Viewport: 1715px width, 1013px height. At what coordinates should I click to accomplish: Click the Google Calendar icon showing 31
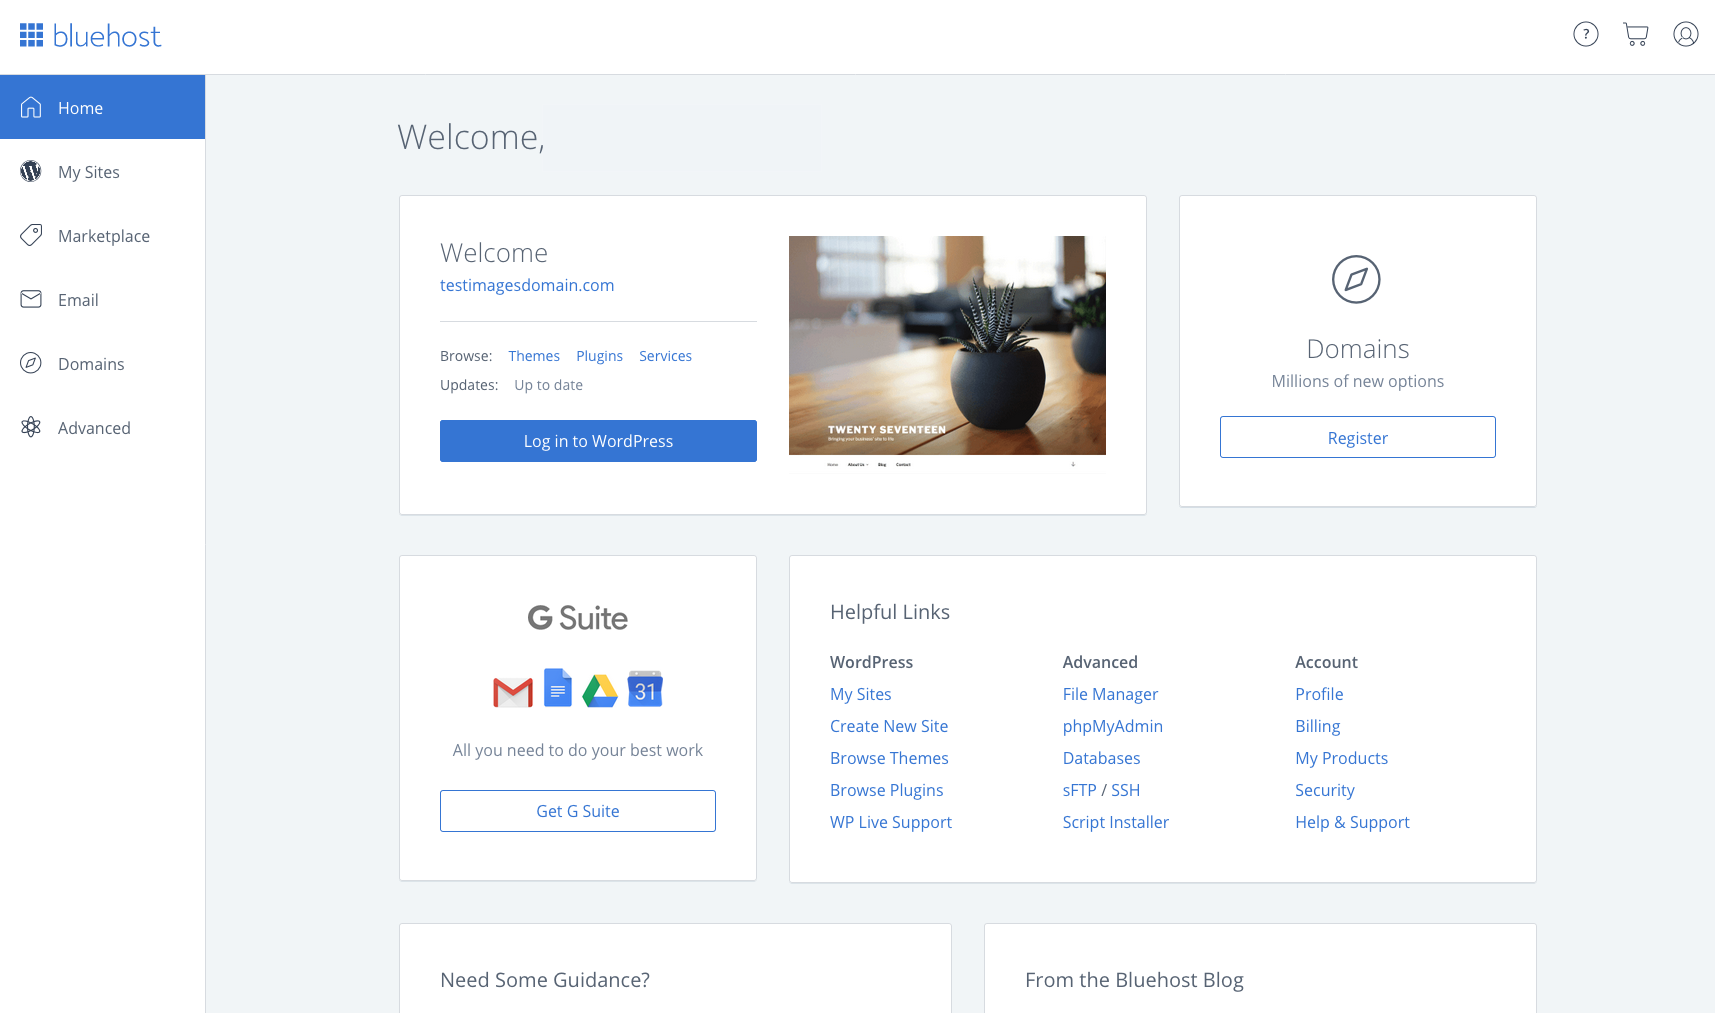645,689
